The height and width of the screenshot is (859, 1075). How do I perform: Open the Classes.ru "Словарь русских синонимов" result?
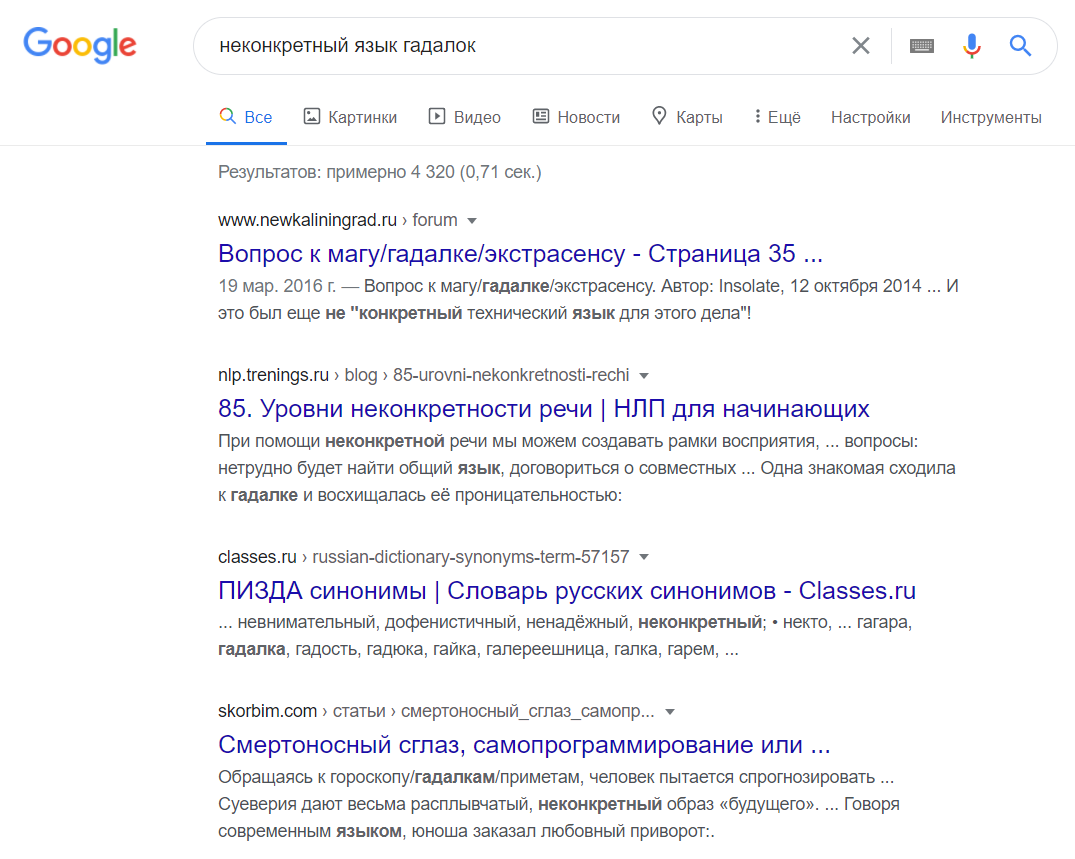[x=567, y=590]
